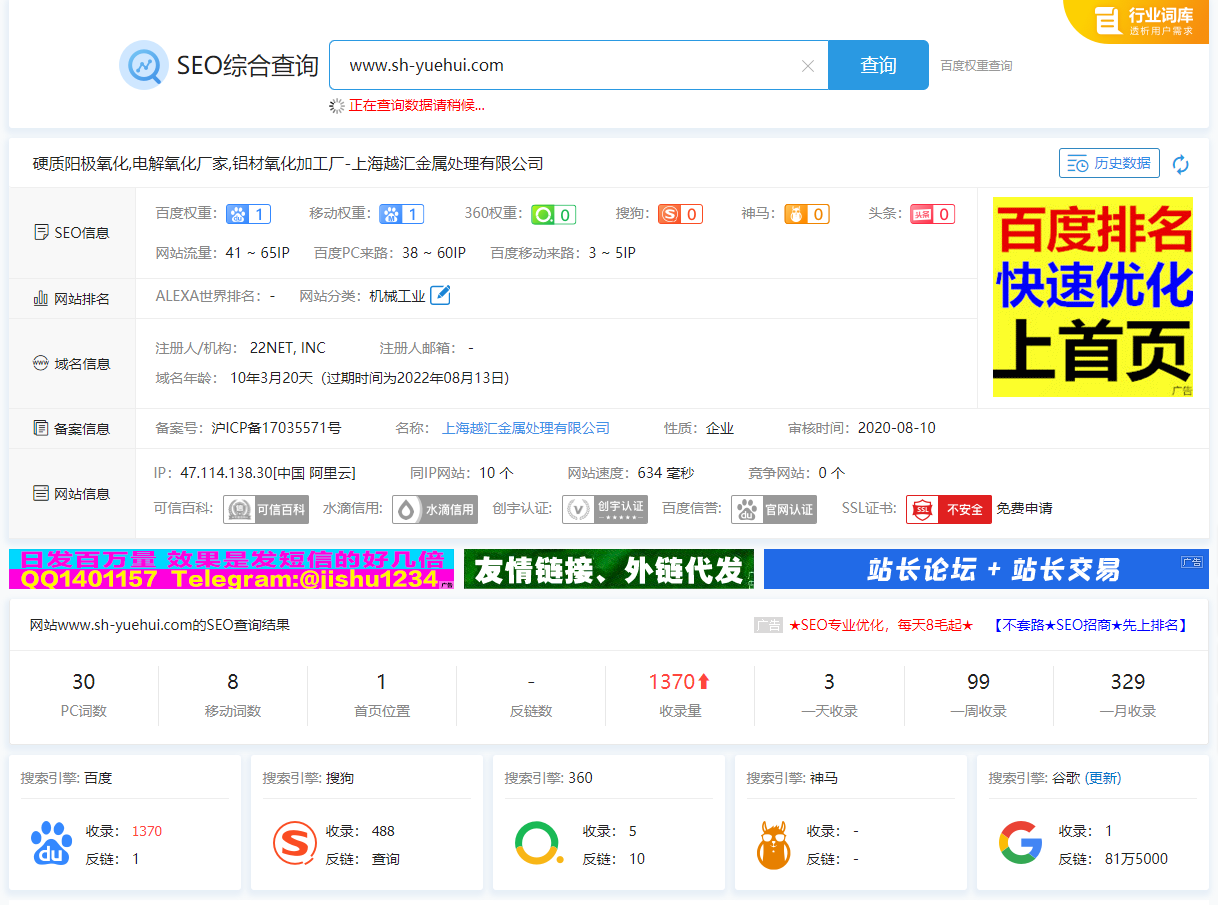Click the Baidu logo in the 百度 engine card
This screenshot has width=1218, height=905.
[x=51, y=843]
